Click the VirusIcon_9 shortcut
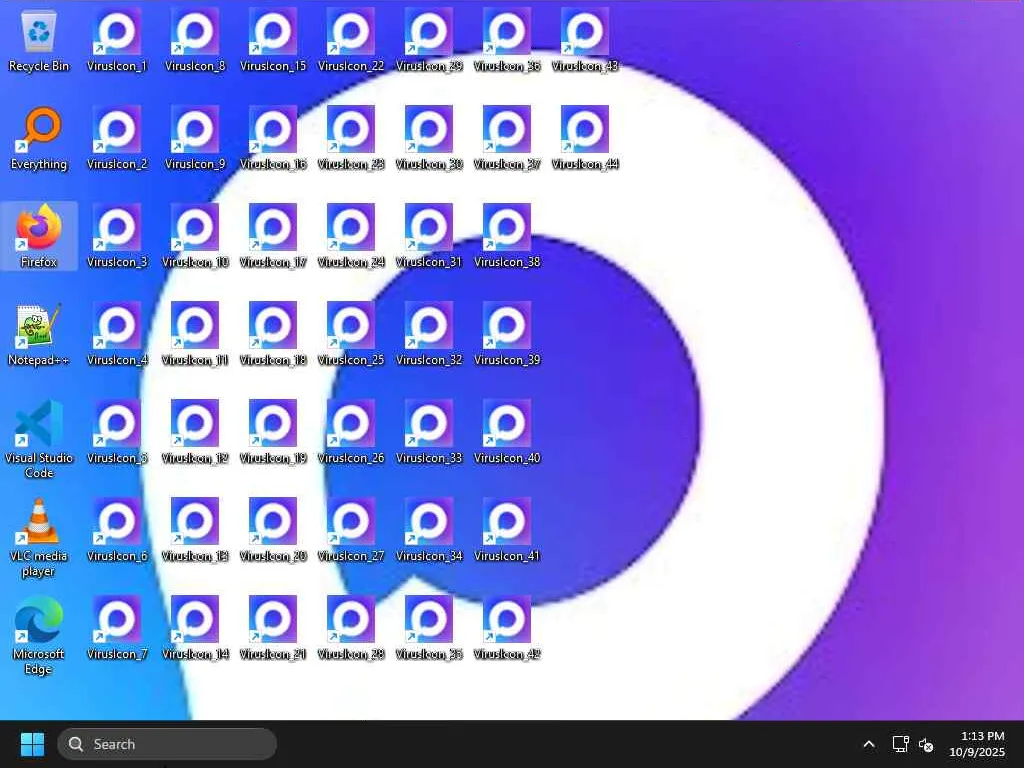 (195, 138)
